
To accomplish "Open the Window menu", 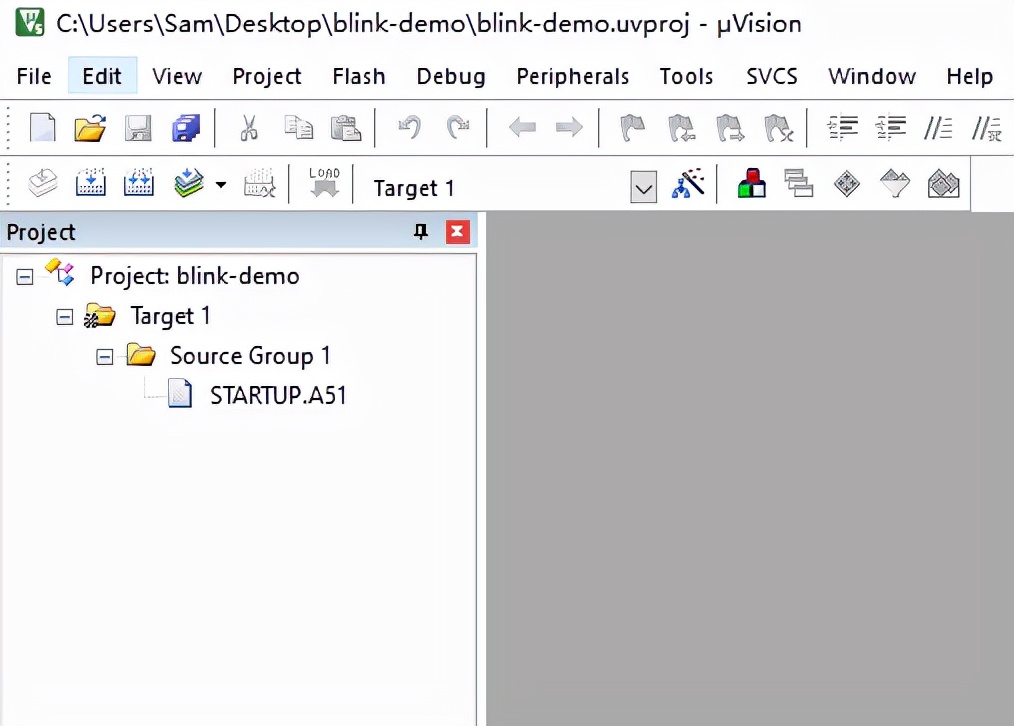I will tap(872, 76).
